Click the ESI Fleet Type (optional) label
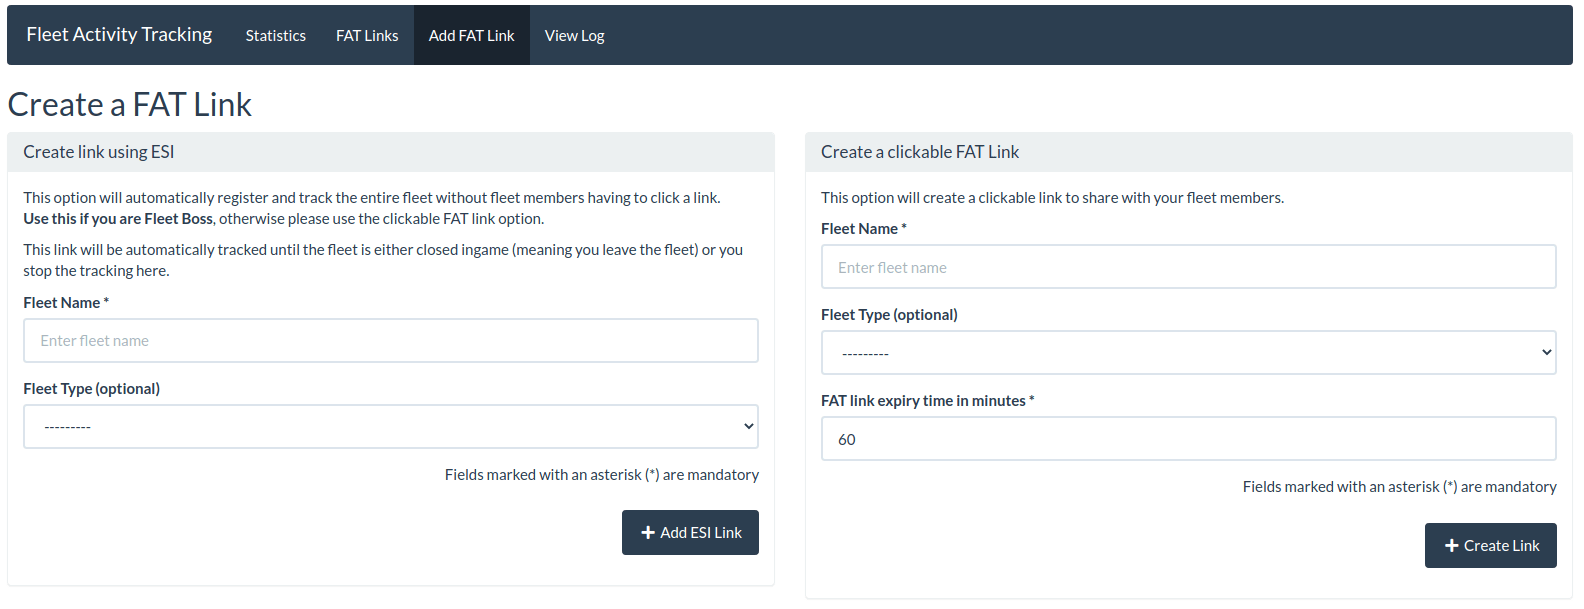The height and width of the screenshot is (609, 1584). pos(92,389)
